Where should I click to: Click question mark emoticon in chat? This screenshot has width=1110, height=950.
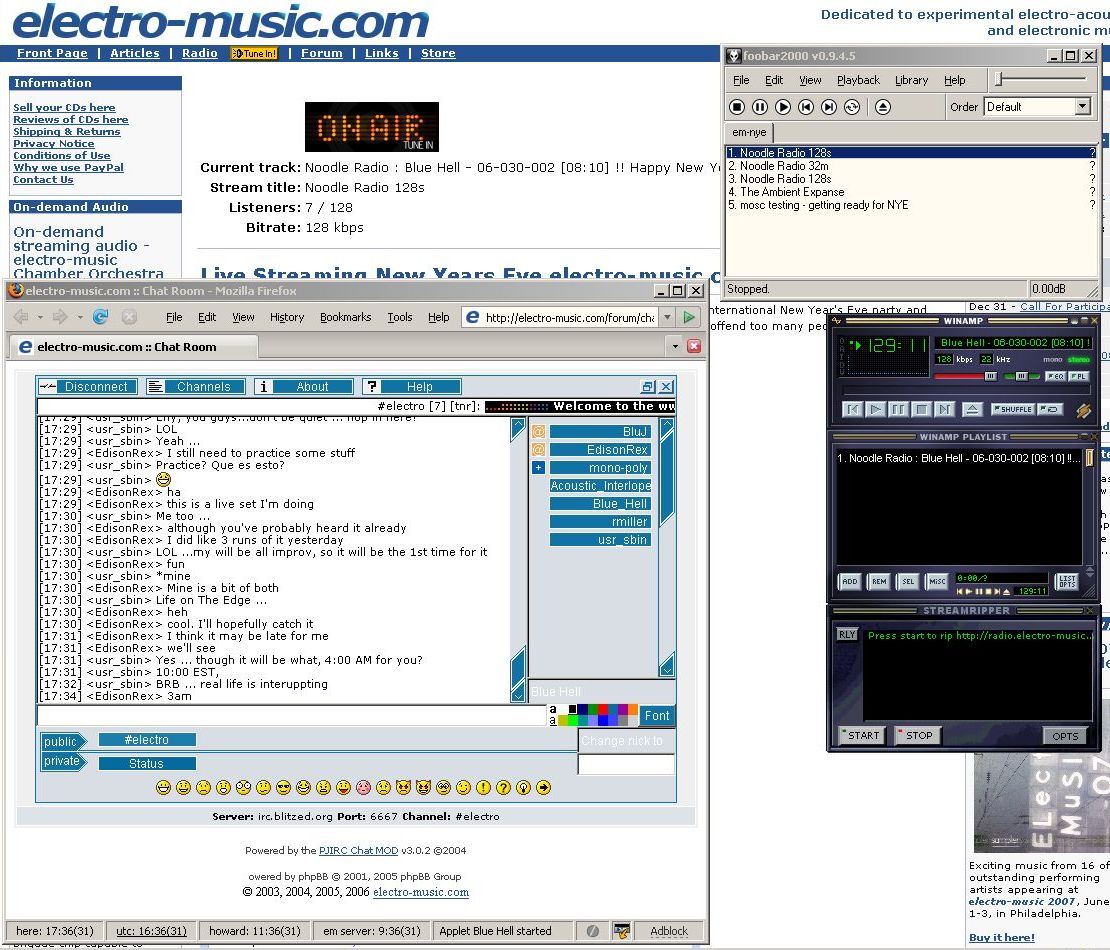tap(503, 787)
